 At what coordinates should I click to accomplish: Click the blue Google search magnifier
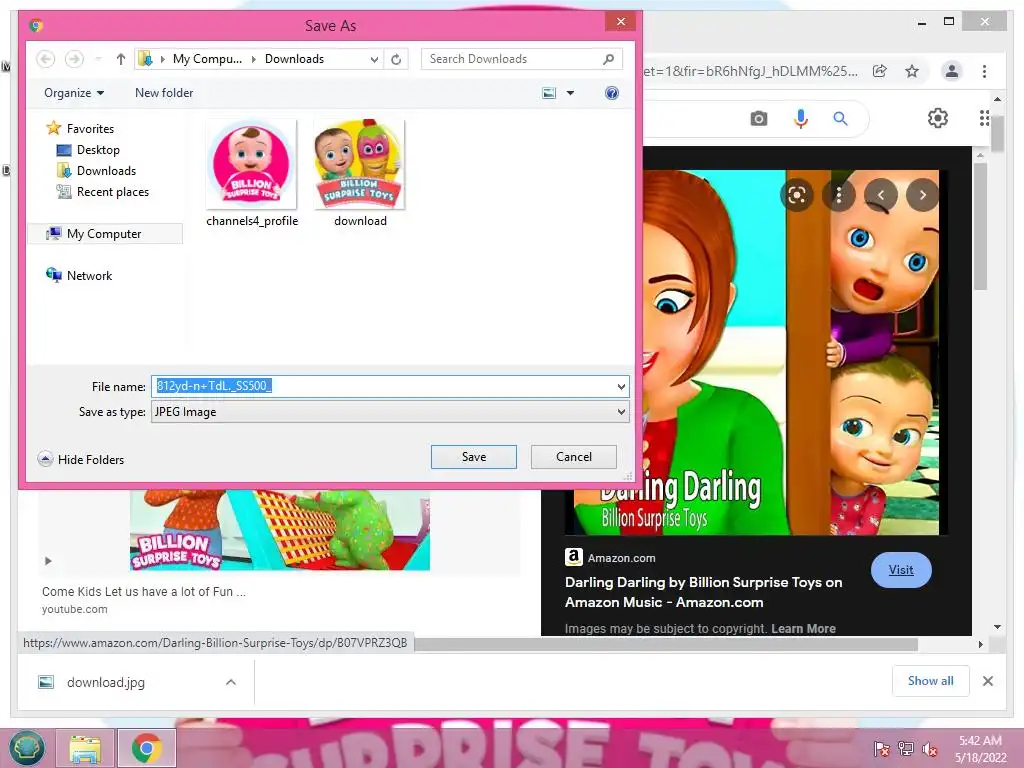(840, 119)
